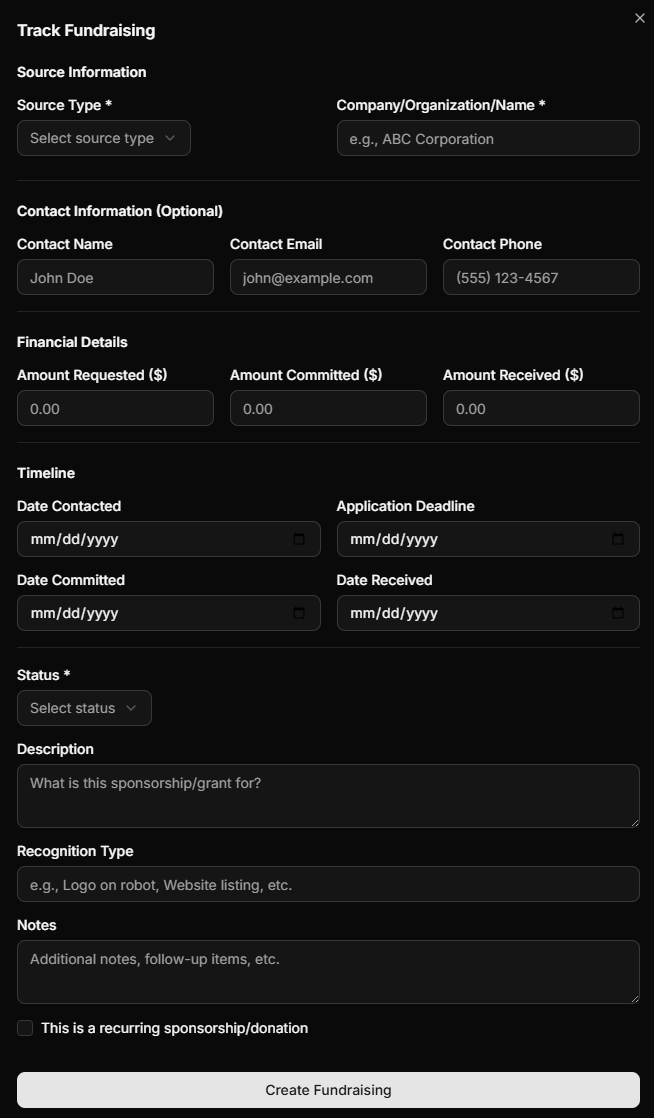Close the Track Fundraising dialog
The width and height of the screenshot is (654, 1118).
(x=640, y=18)
